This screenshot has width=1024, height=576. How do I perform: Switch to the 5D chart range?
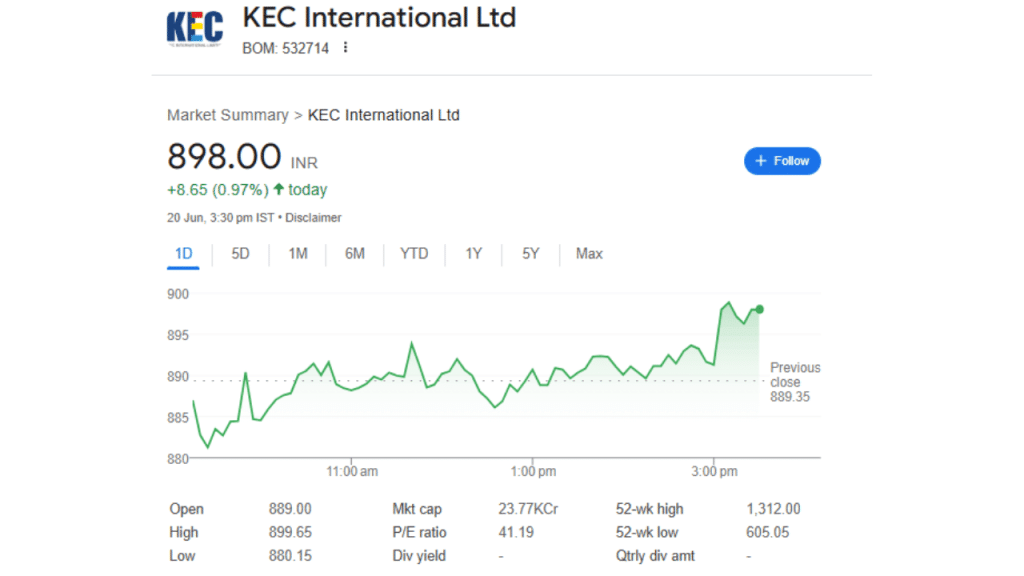[x=240, y=253]
